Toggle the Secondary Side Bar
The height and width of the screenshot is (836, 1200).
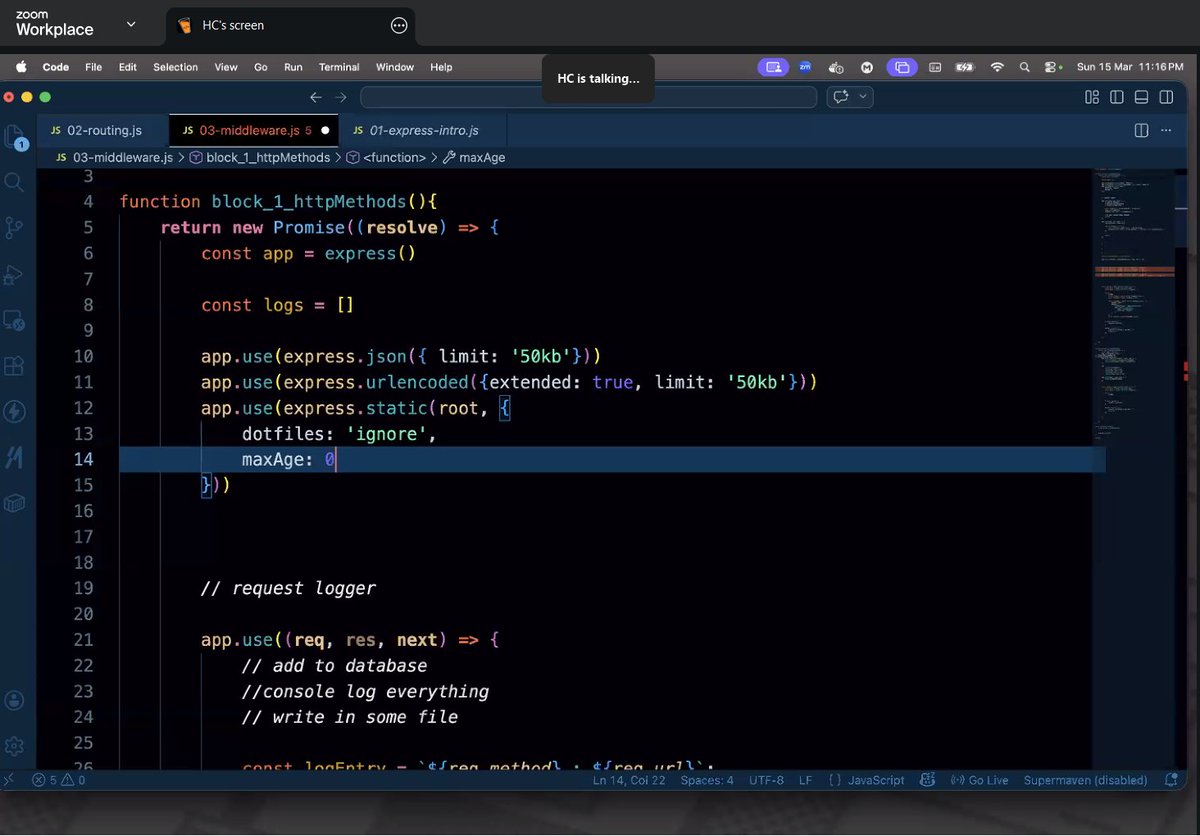coord(1166,97)
